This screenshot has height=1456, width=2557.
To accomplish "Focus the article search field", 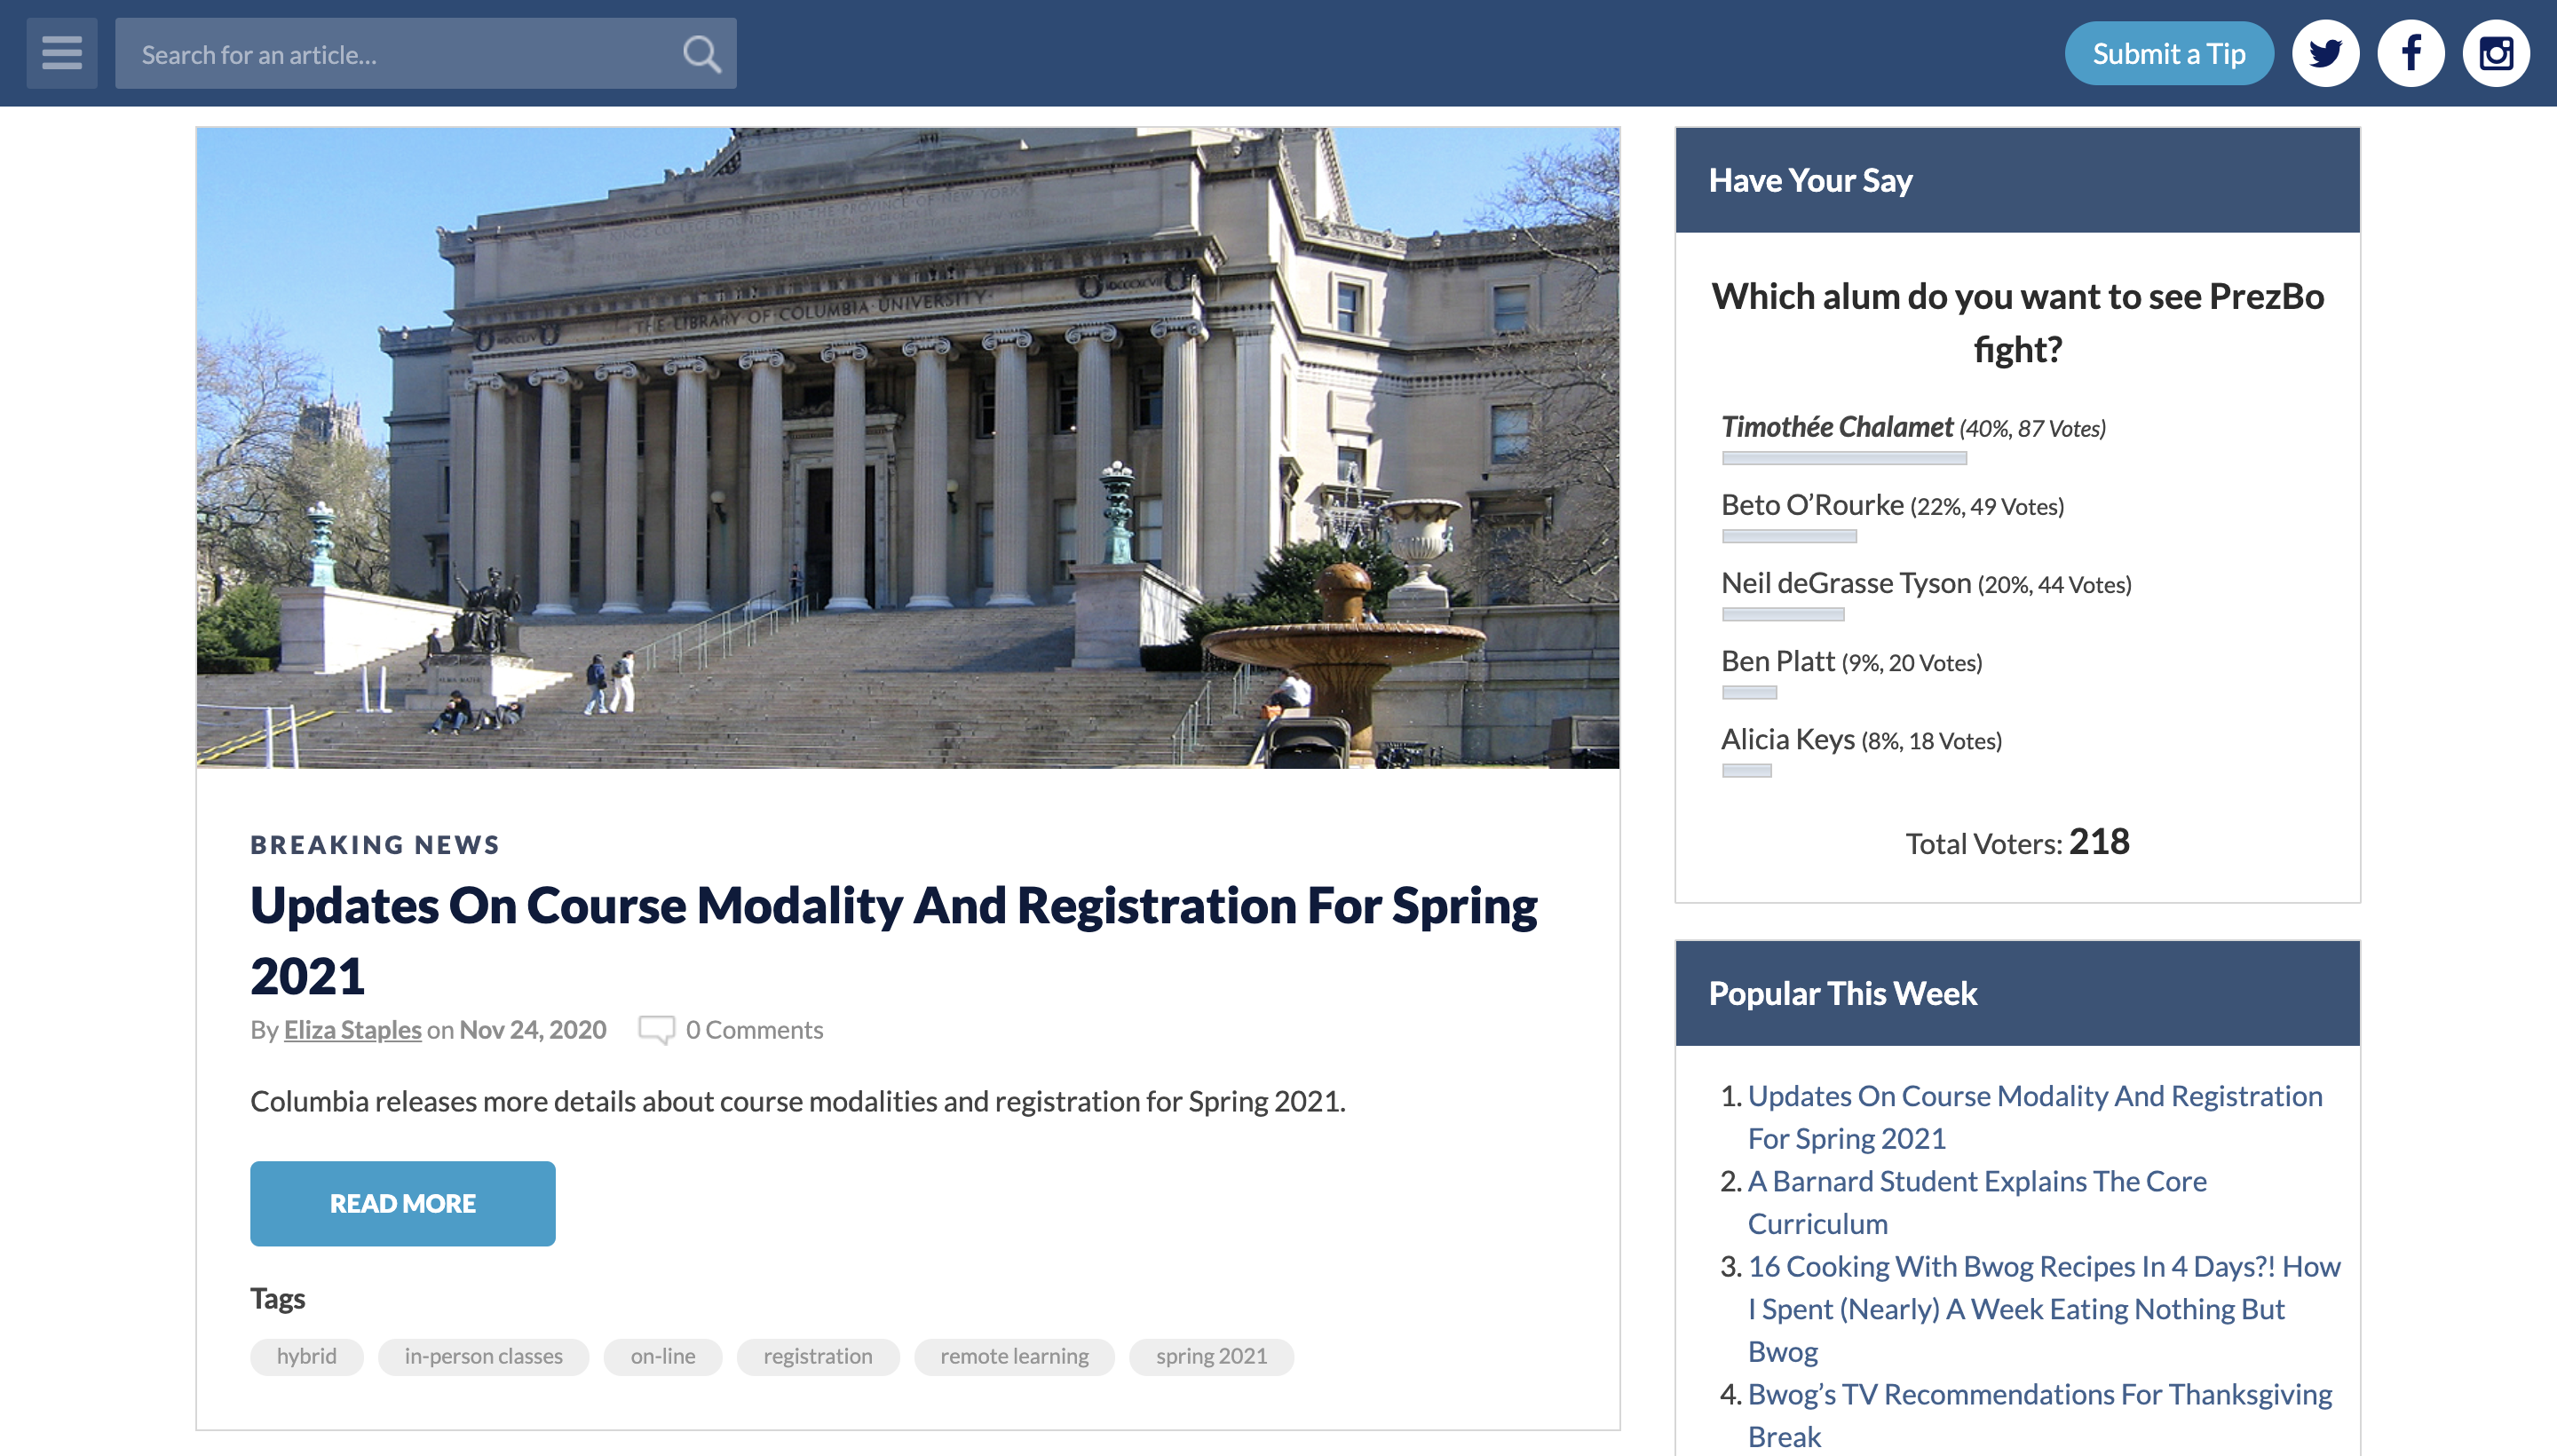I will pyautogui.click(x=400, y=54).
